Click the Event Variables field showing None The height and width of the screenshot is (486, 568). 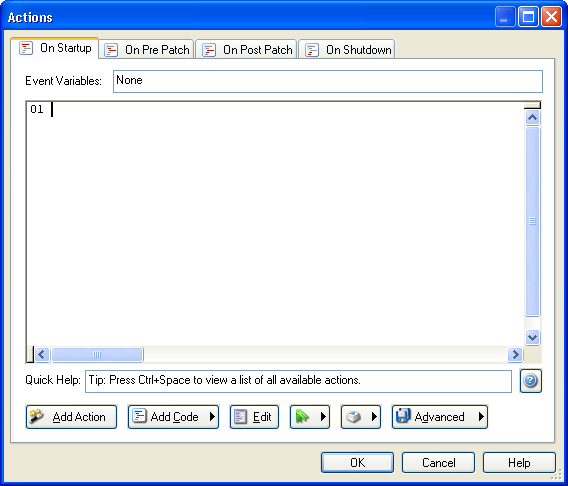[x=328, y=81]
